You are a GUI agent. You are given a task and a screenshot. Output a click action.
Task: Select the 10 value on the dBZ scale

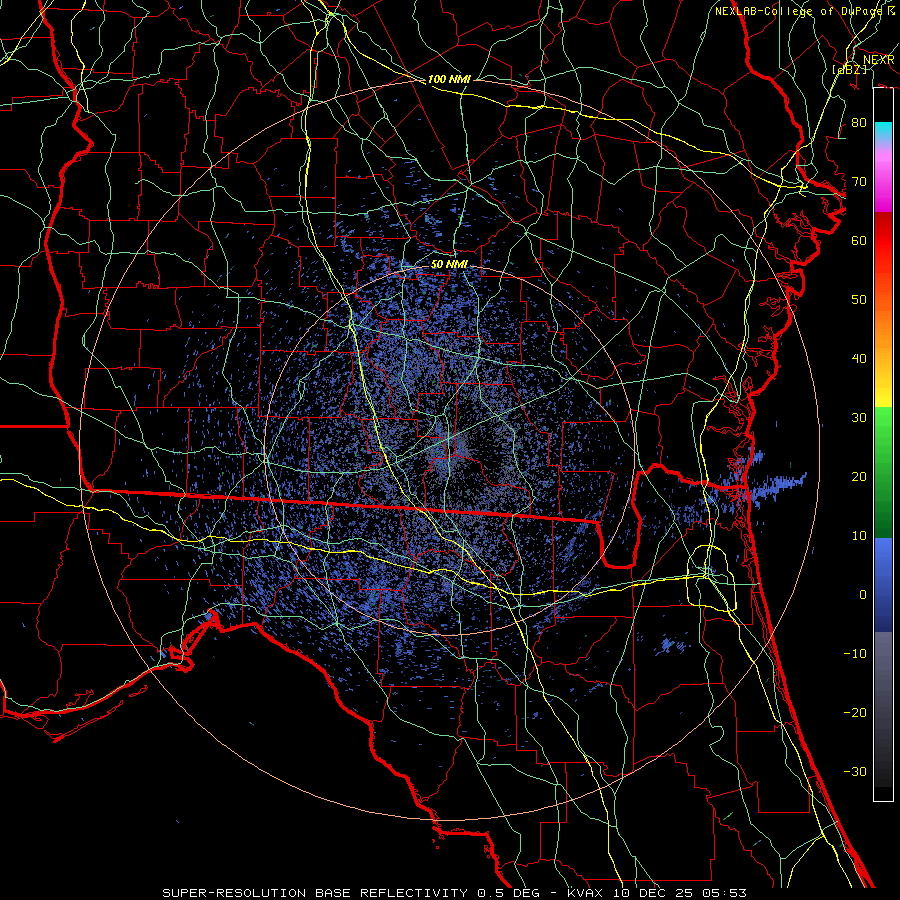click(x=859, y=536)
